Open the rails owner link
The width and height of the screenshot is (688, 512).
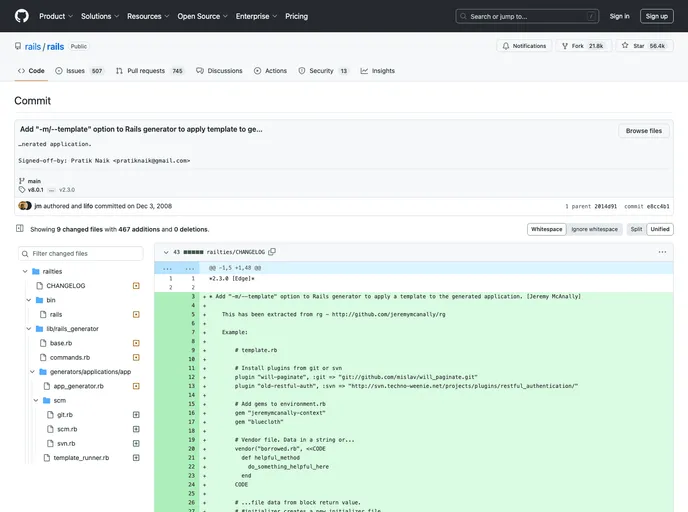tap(32, 47)
